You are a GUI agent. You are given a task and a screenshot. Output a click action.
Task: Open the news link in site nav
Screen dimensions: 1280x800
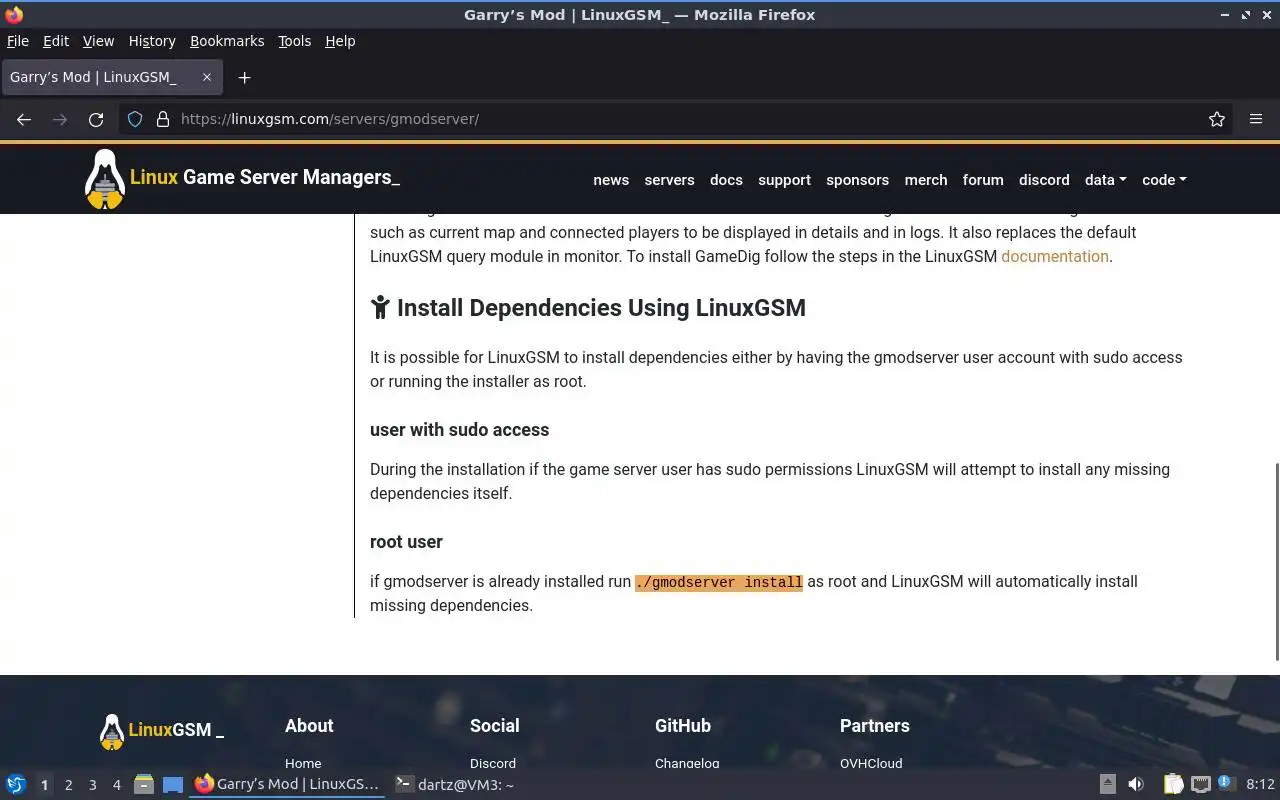(611, 180)
